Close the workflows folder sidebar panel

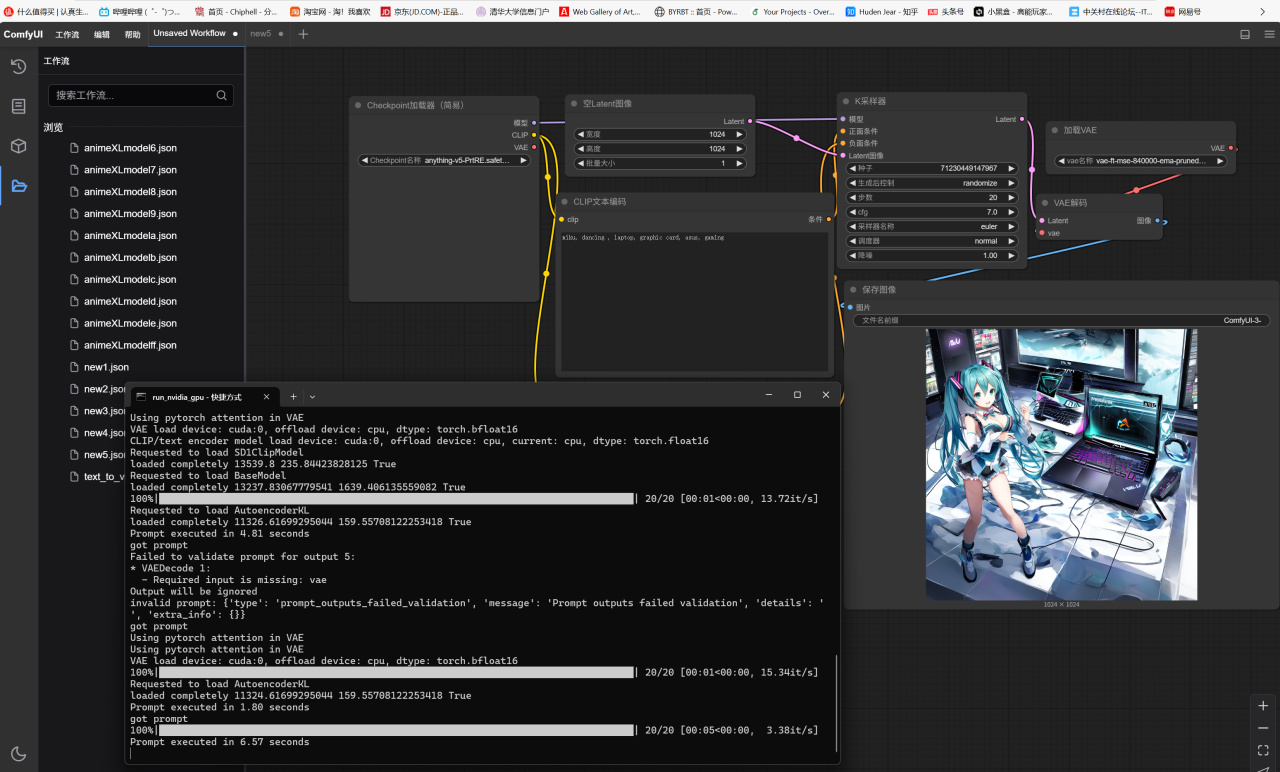(x=18, y=186)
